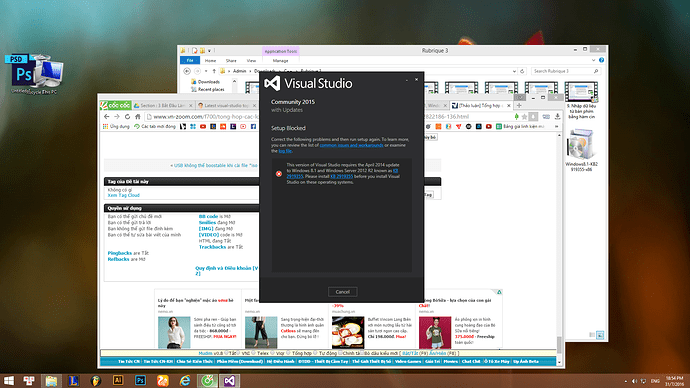Open the YouTube bookmark in bookmarks bar

203,127
